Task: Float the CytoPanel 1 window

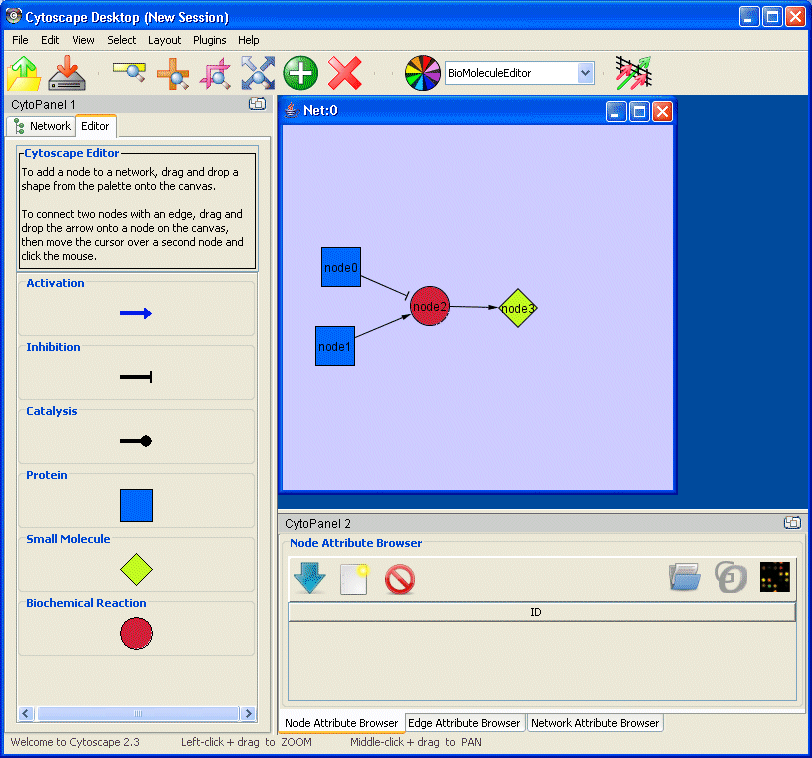Action: [x=257, y=104]
